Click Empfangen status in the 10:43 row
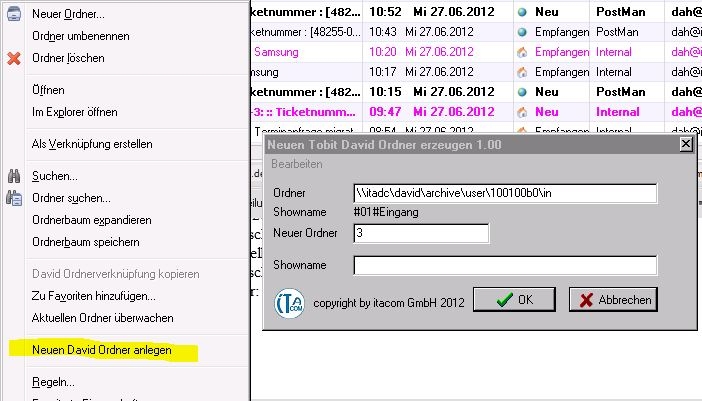This screenshot has width=702, height=401. (x=562, y=32)
